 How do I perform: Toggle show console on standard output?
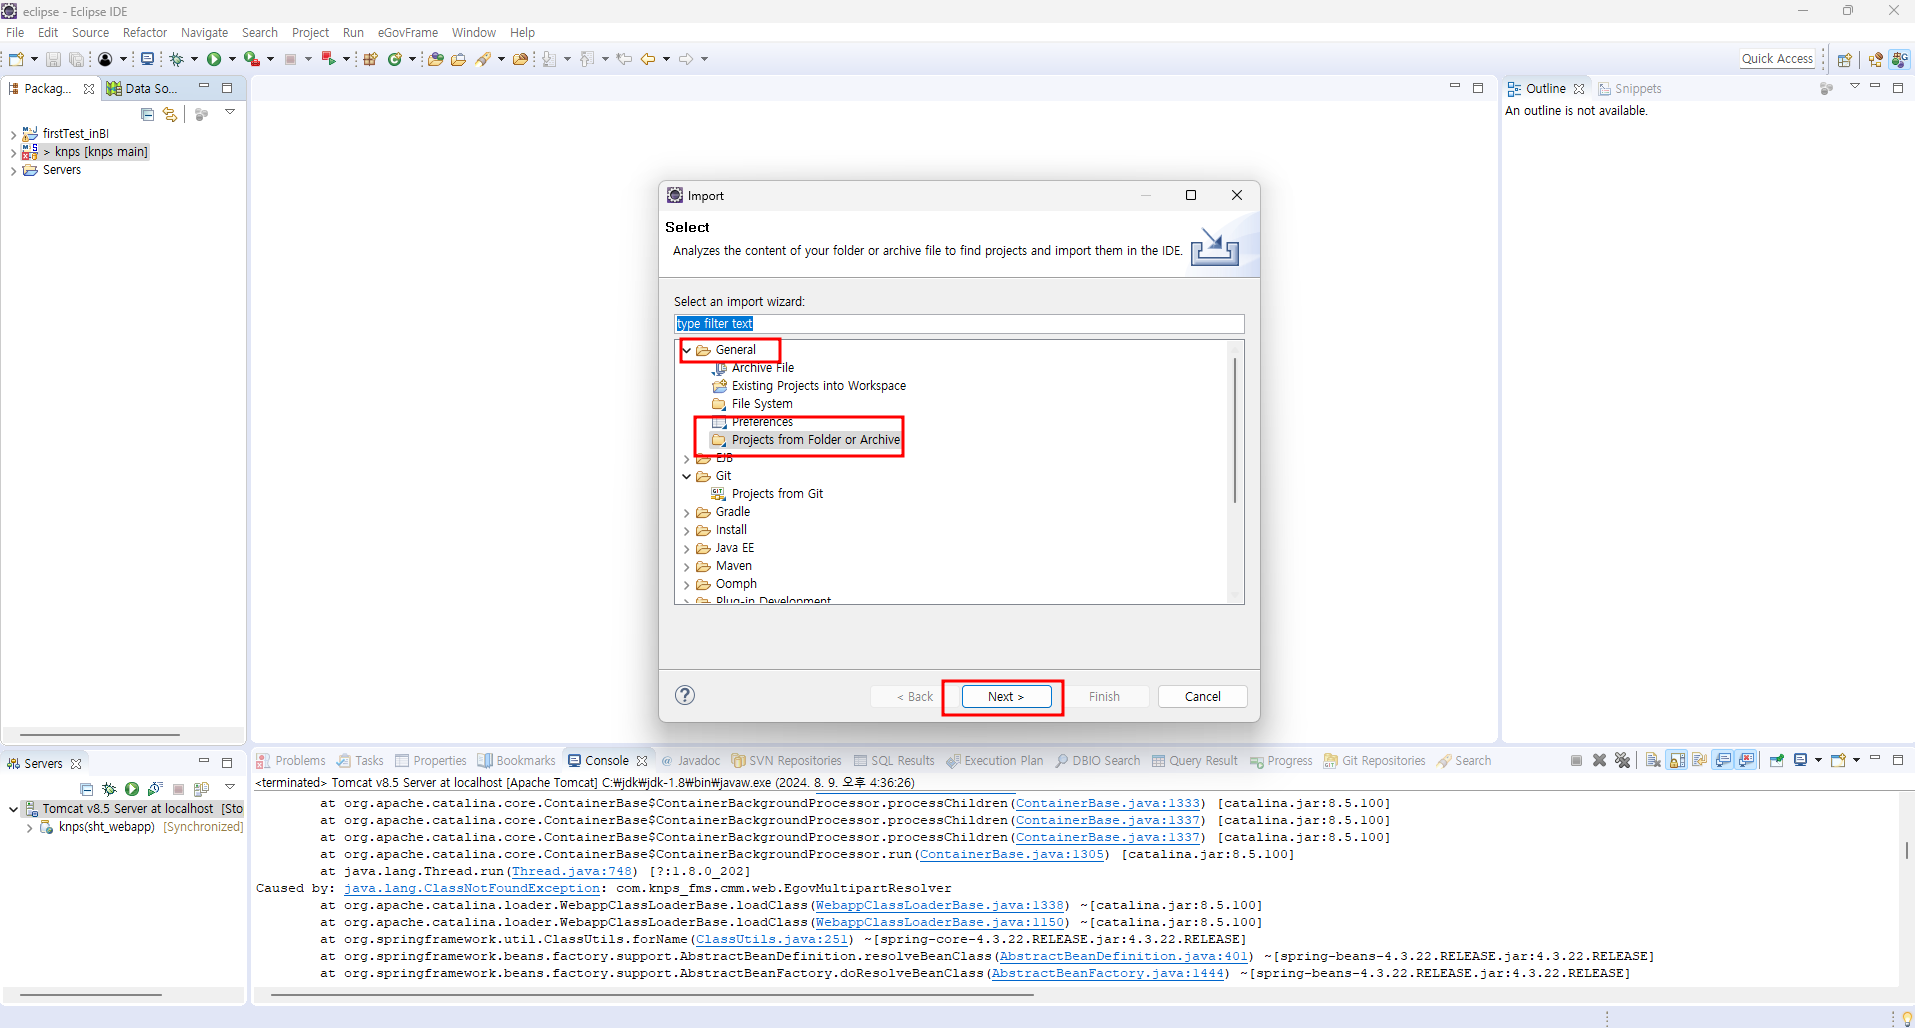point(1723,760)
